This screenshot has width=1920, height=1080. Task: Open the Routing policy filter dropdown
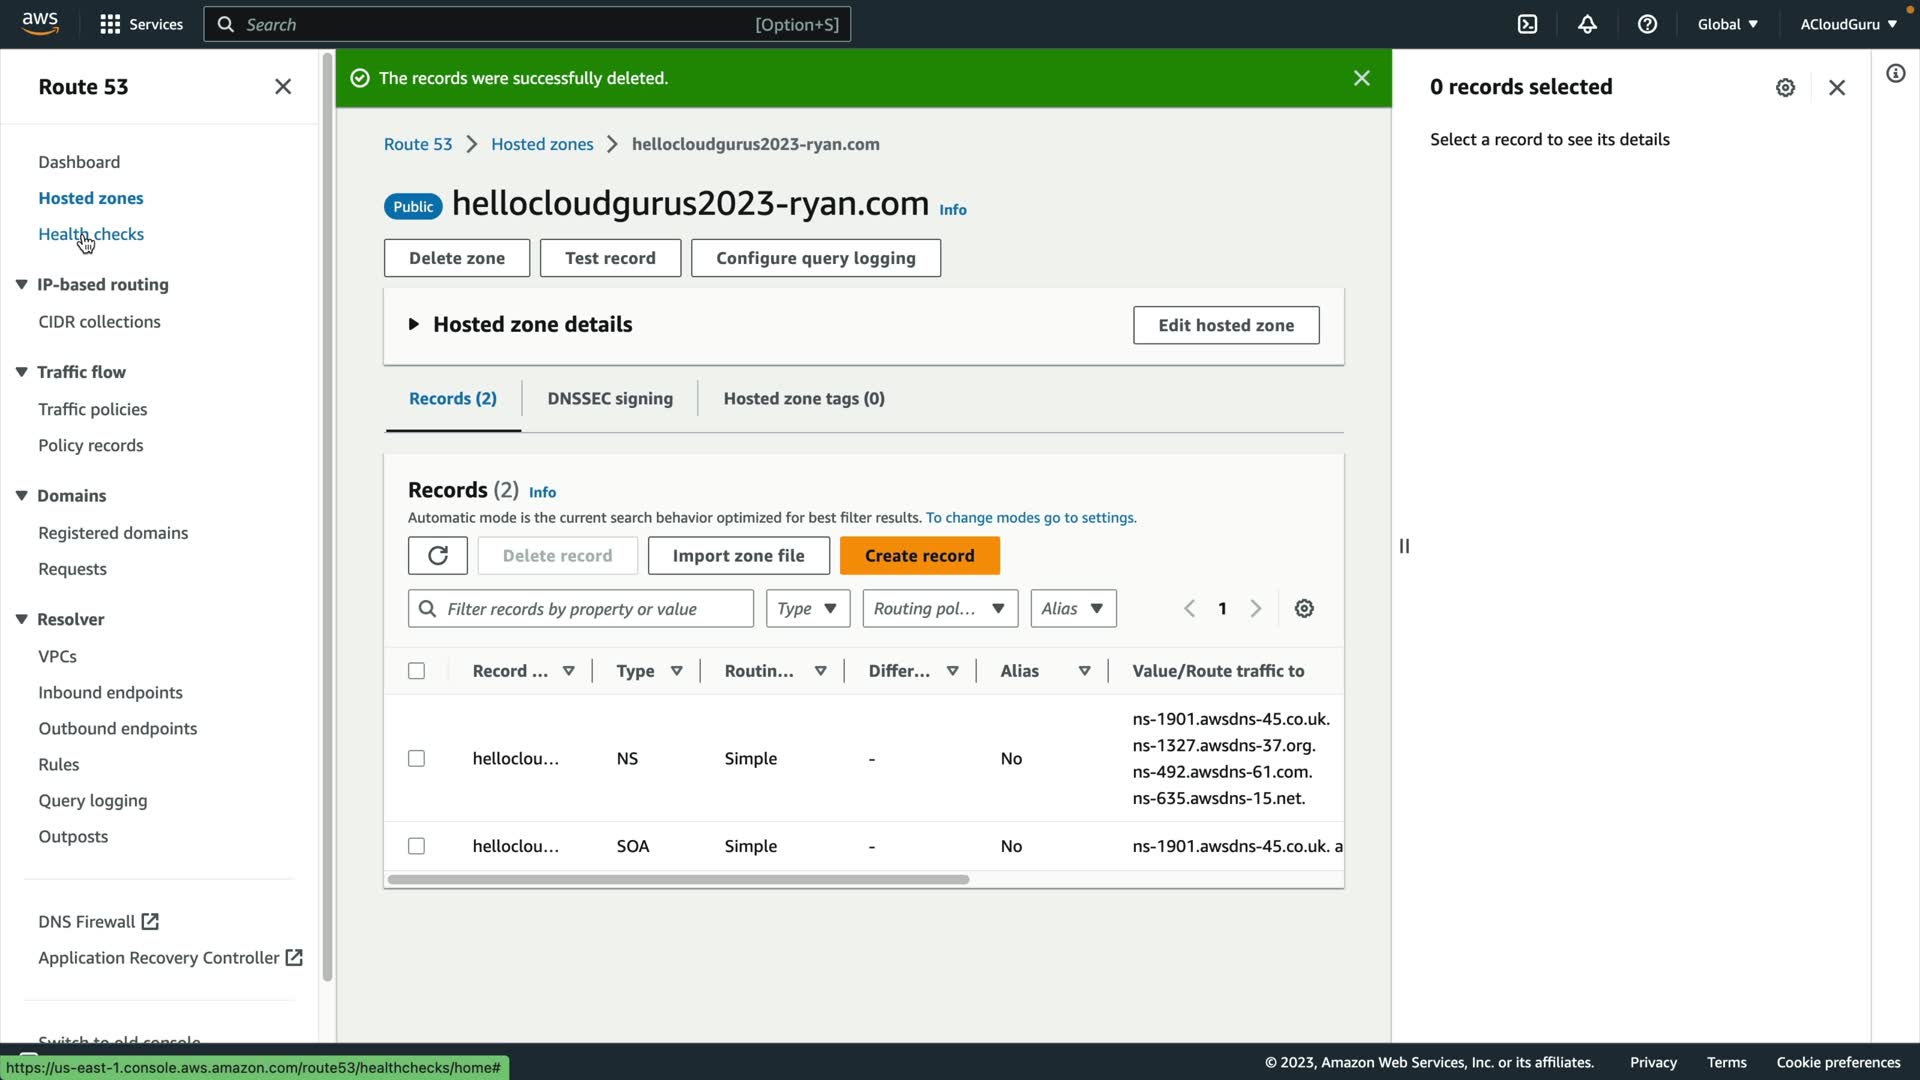[939, 609]
